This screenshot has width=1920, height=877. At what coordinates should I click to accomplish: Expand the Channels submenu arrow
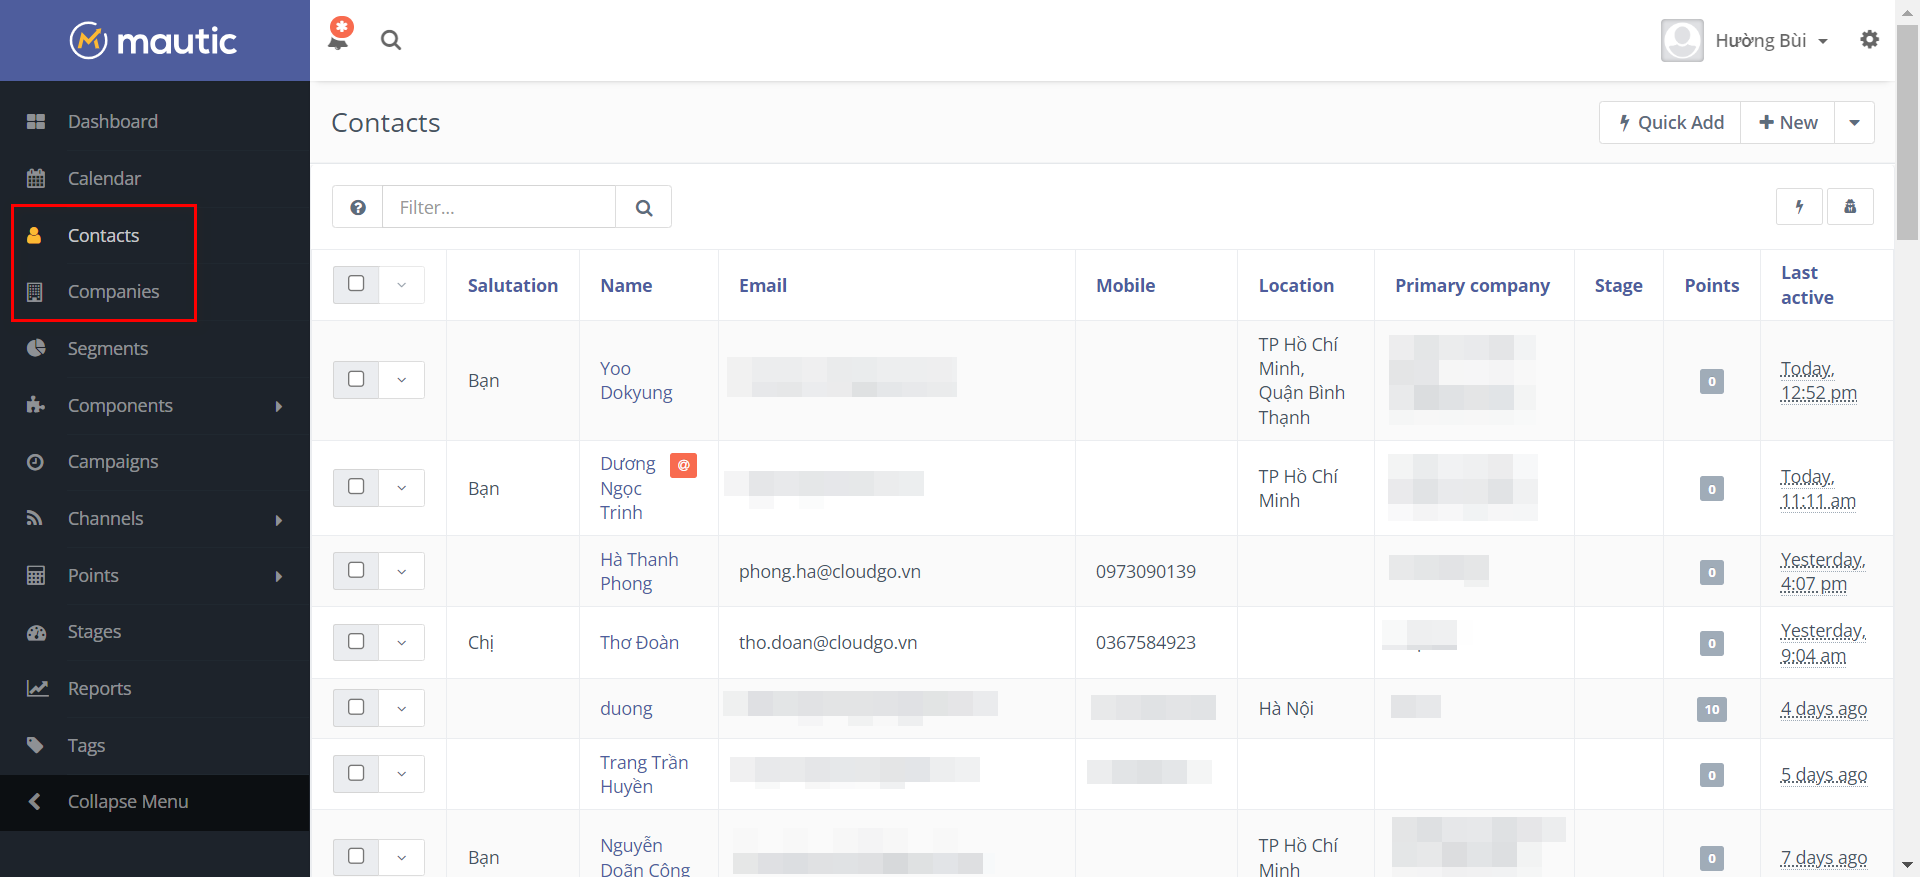pyautogui.click(x=279, y=520)
